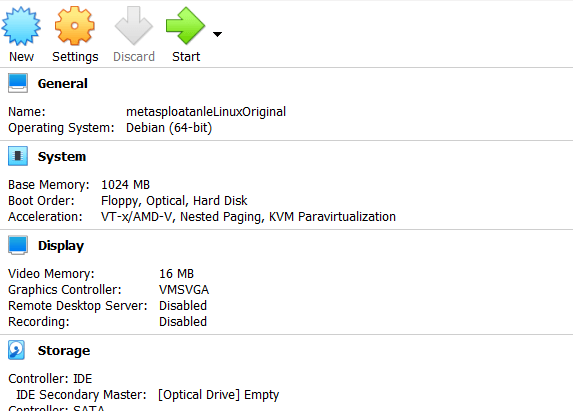573x411 pixels.
Task: Click the grayed Discard arrow icon
Action: (134, 26)
